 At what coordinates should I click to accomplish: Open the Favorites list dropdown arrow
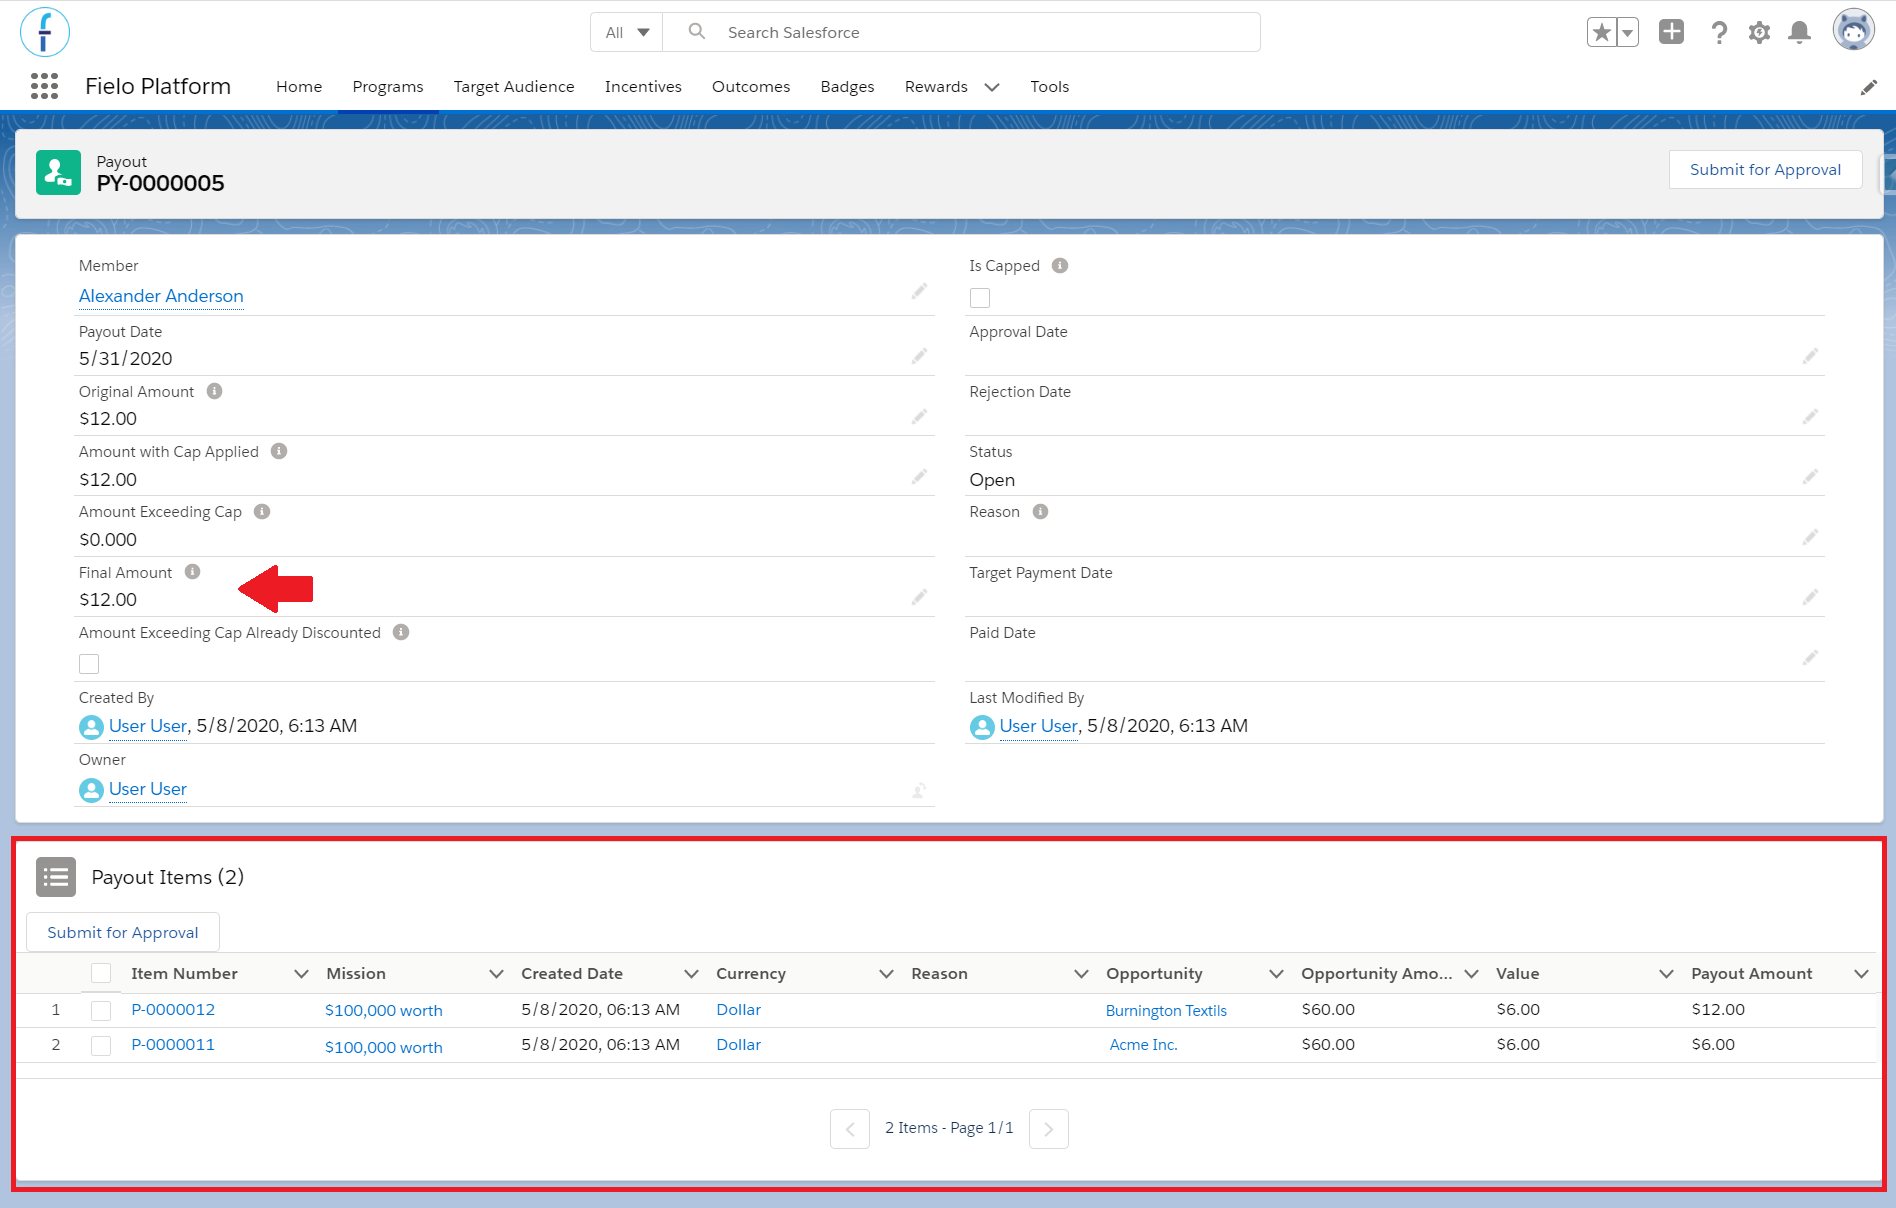click(1627, 32)
